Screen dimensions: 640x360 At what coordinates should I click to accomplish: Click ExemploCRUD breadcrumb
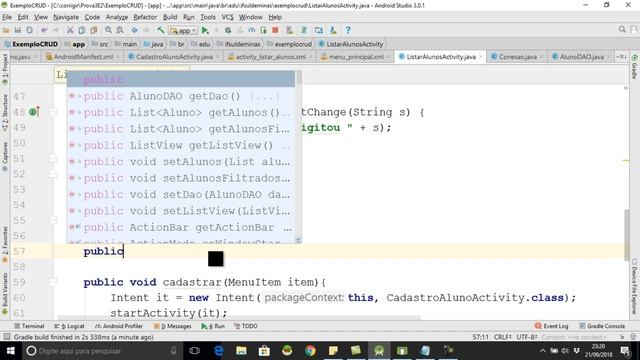click(31, 44)
